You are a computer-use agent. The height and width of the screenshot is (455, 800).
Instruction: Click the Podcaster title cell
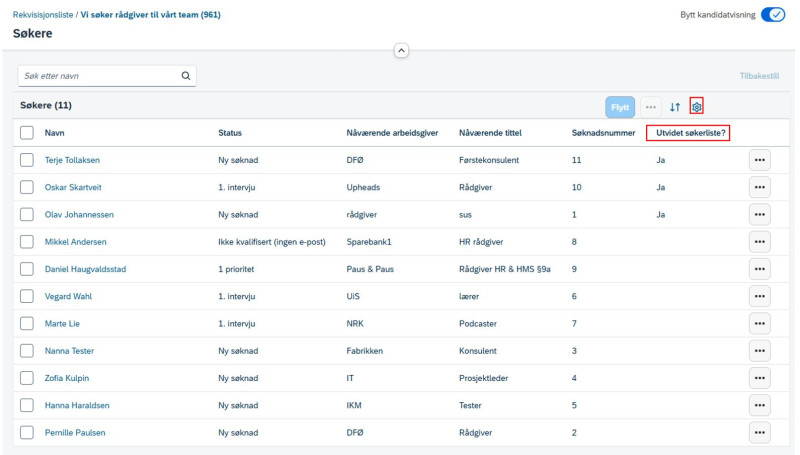coord(478,323)
